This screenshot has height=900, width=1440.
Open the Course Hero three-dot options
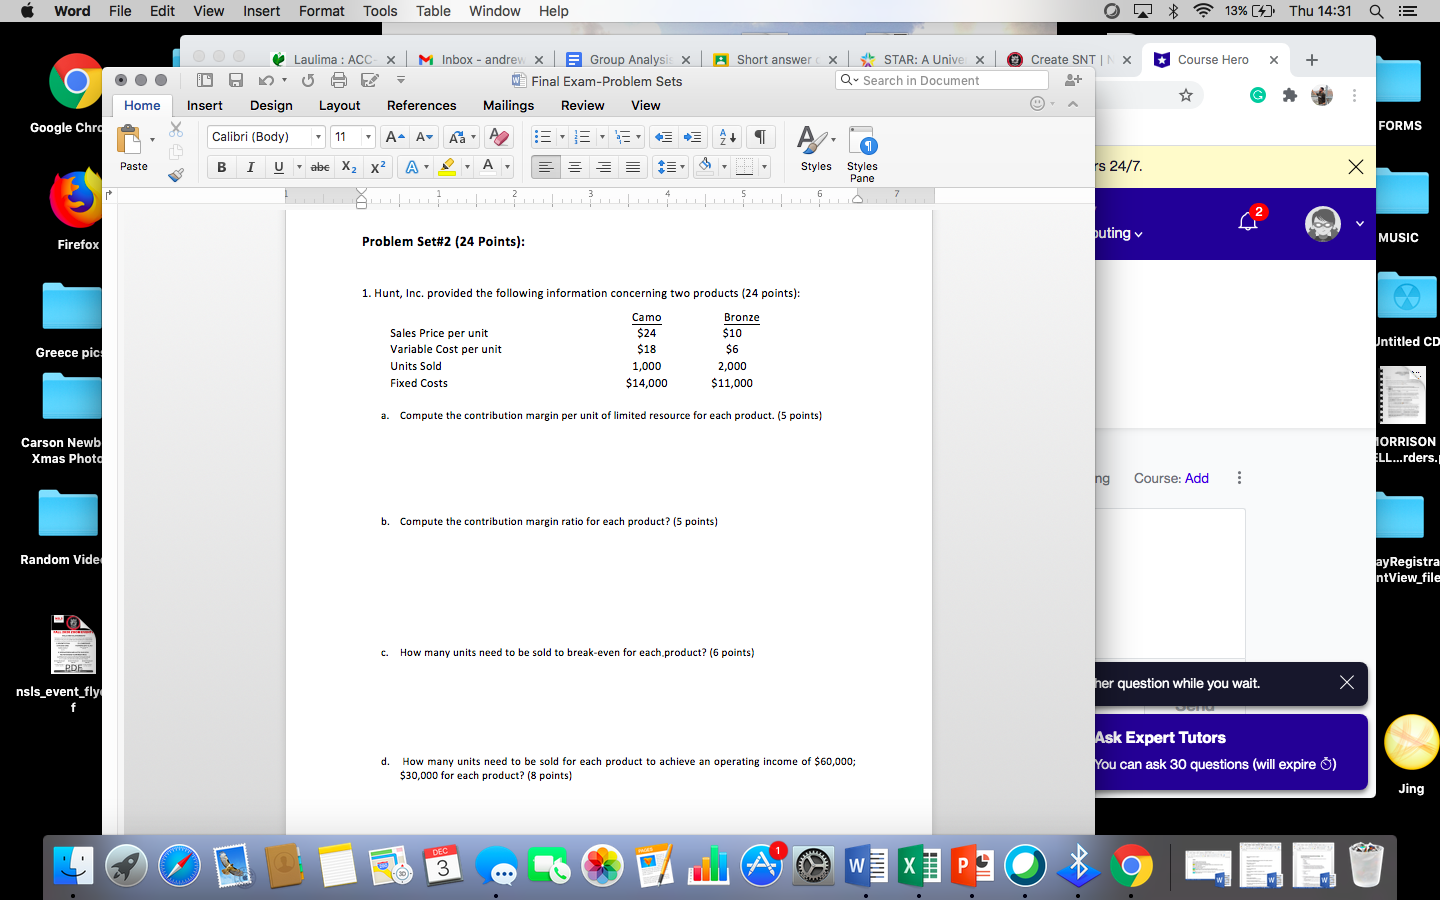tap(1239, 478)
